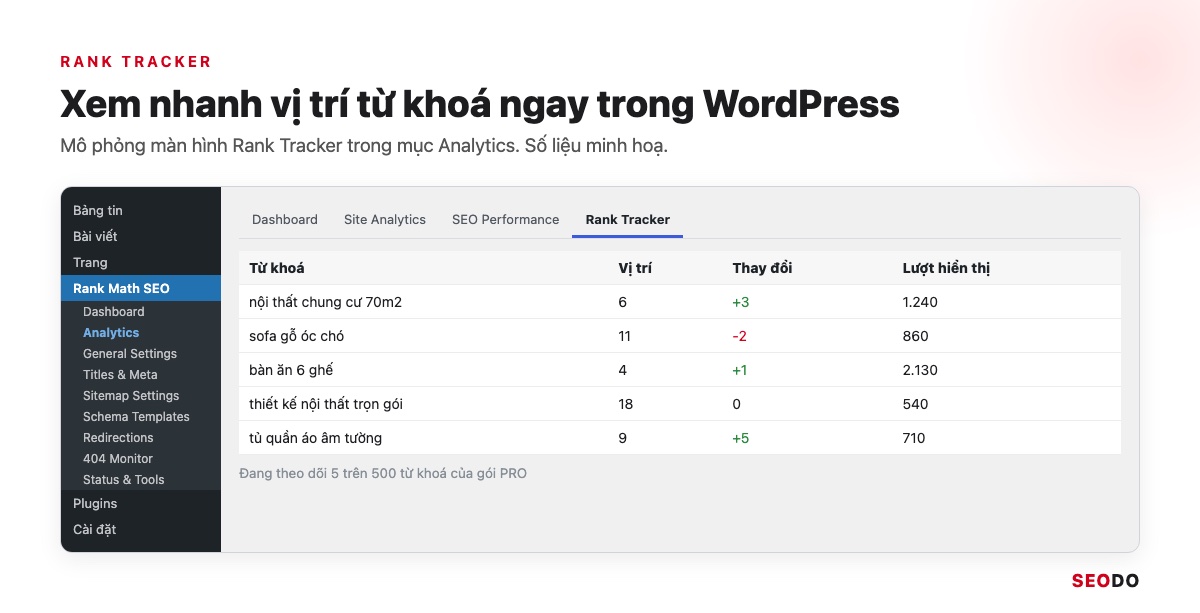This screenshot has height=613, width=1200.
Task: Select keyword thiết kế nội thất trọn gói
Action: pos(326,404)
